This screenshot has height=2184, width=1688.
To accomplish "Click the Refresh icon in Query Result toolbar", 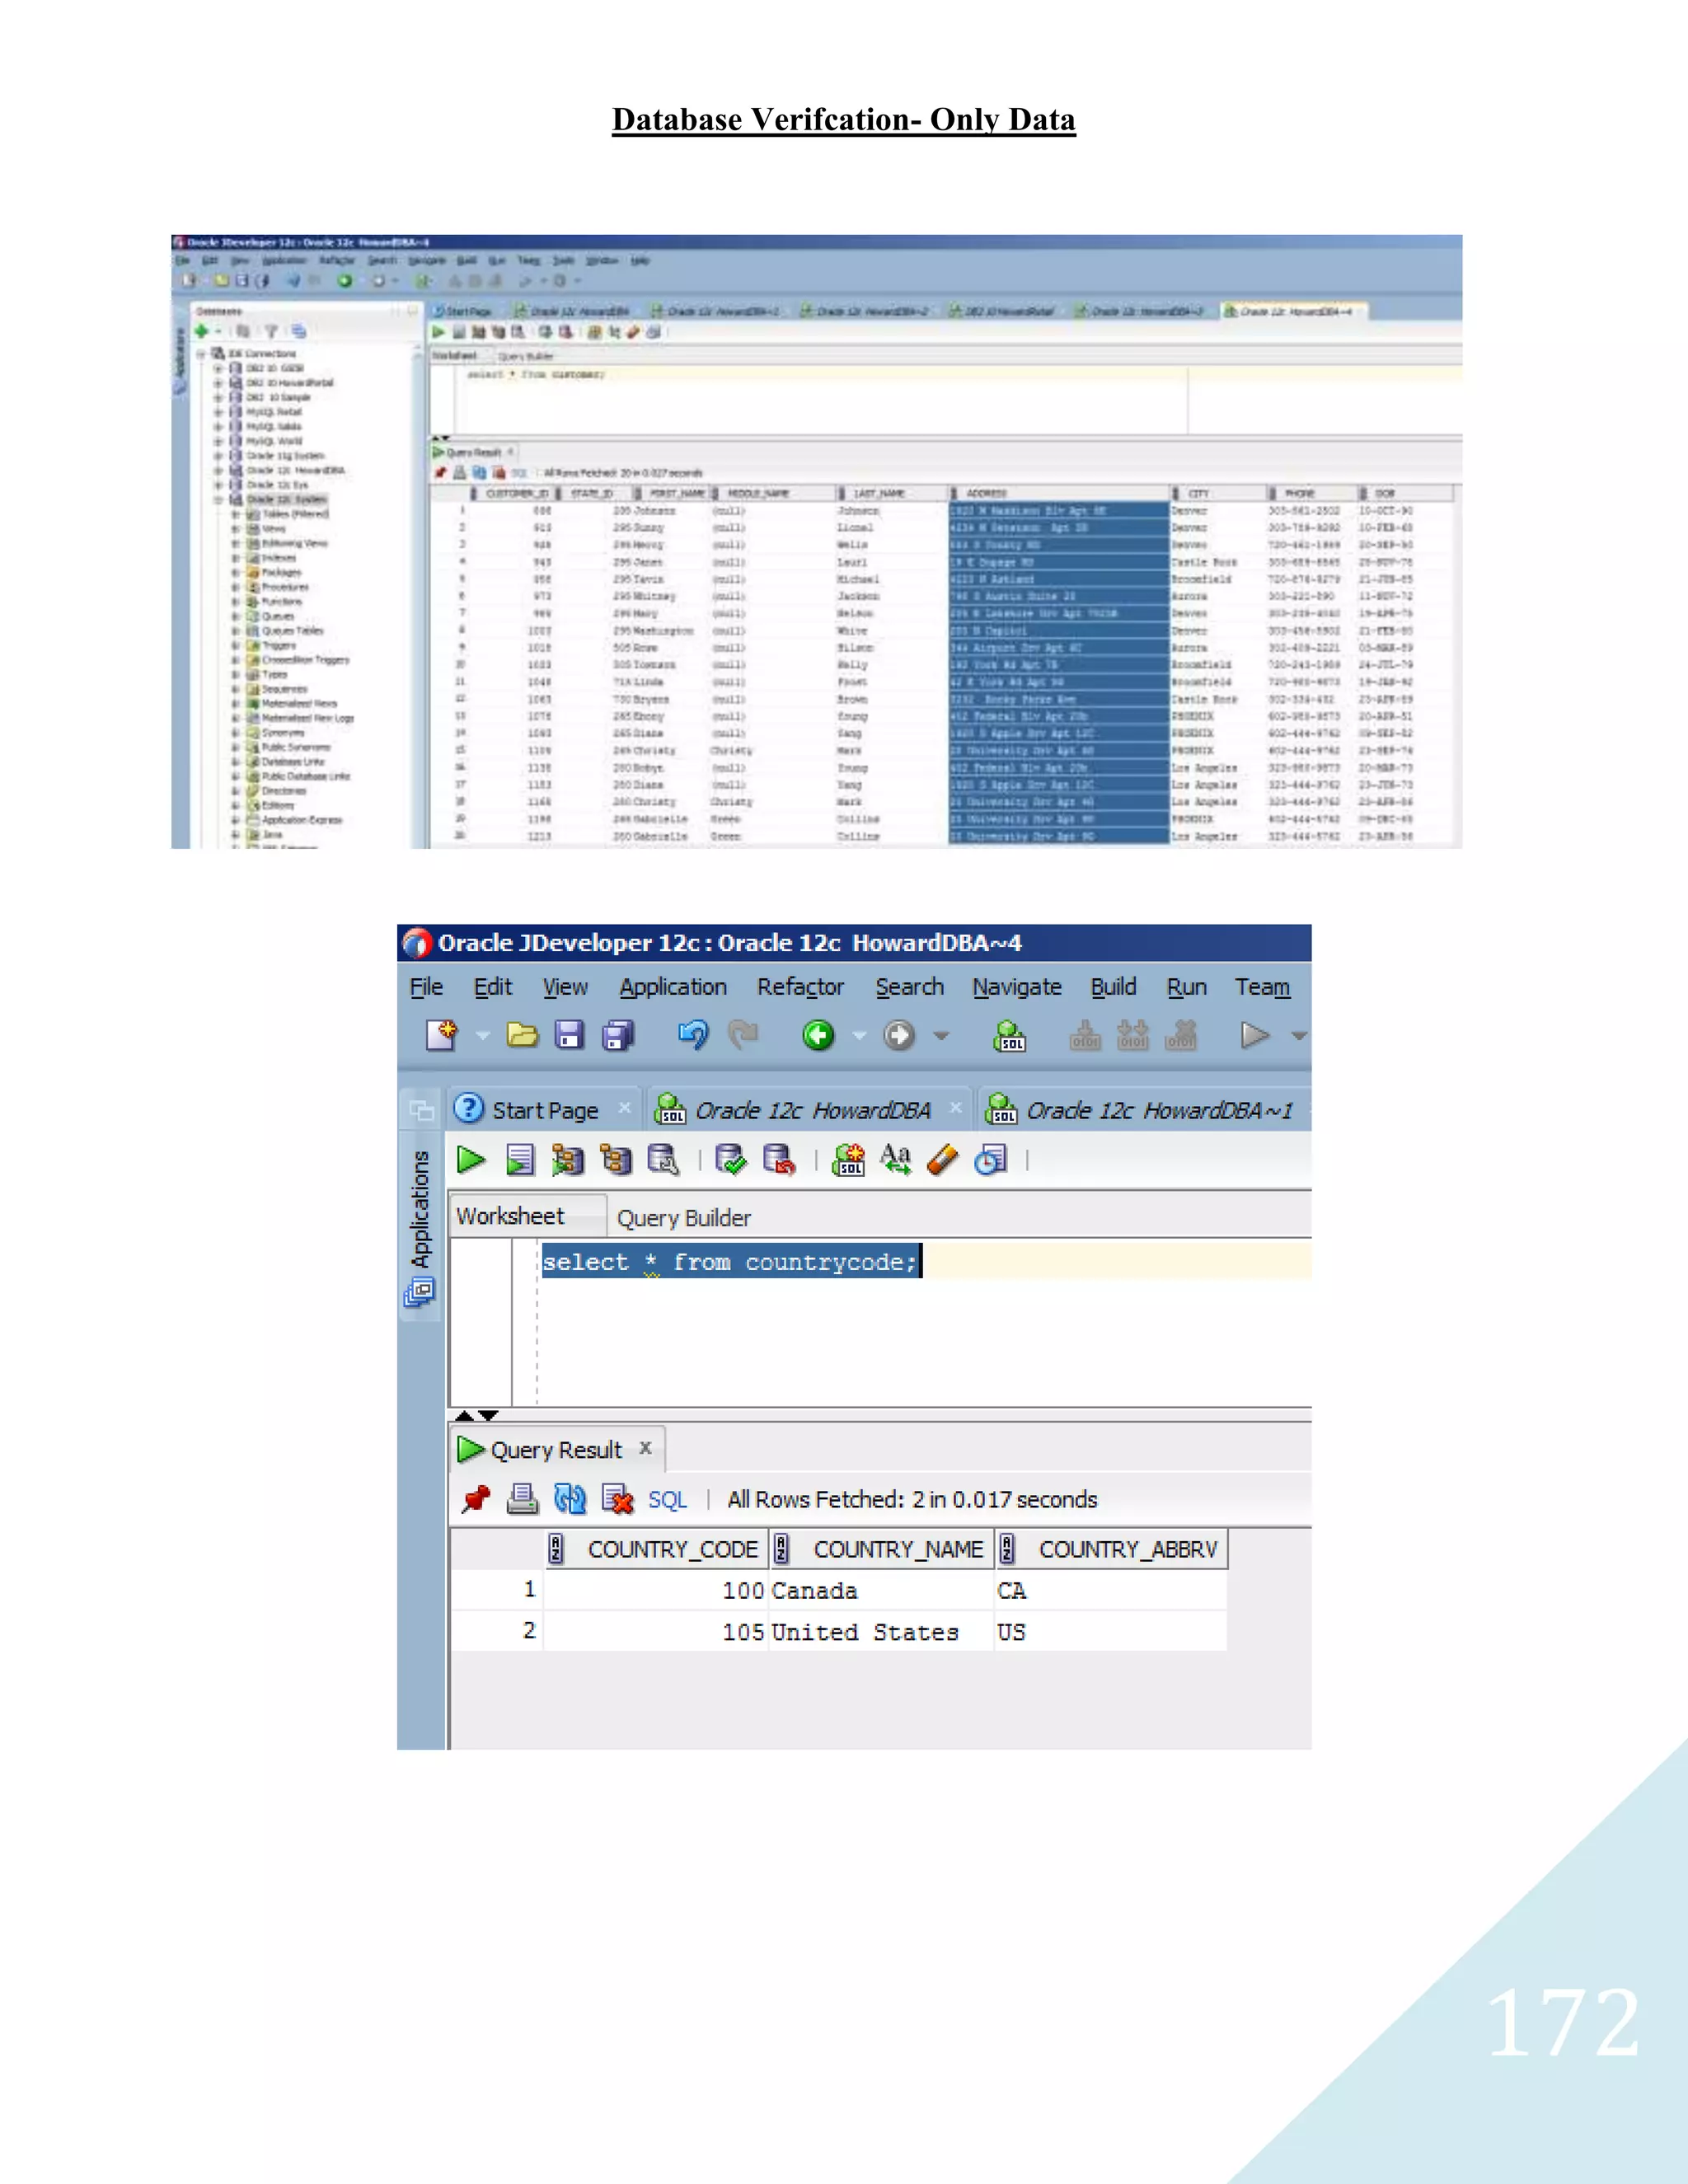I will point(570,1499).
